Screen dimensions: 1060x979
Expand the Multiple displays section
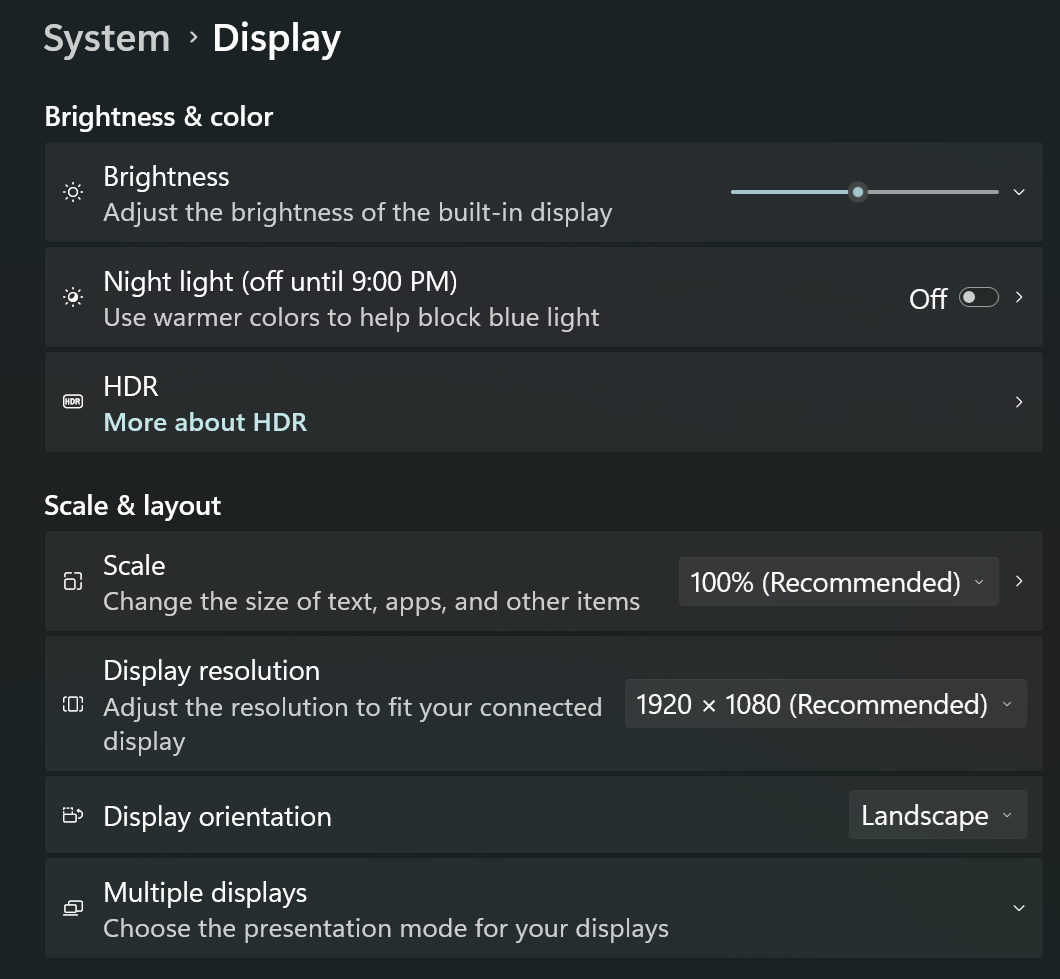pyautogui.click(x=1018, y=908)
